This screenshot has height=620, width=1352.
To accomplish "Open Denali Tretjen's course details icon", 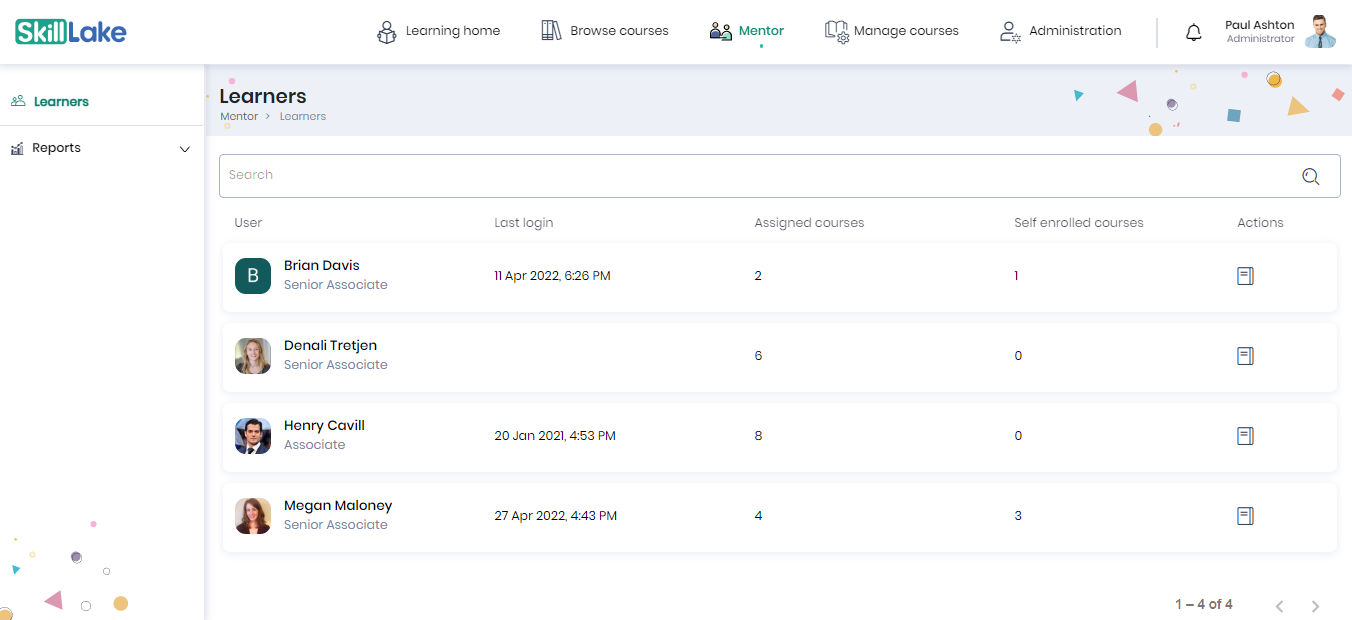I will (1245, 356).
